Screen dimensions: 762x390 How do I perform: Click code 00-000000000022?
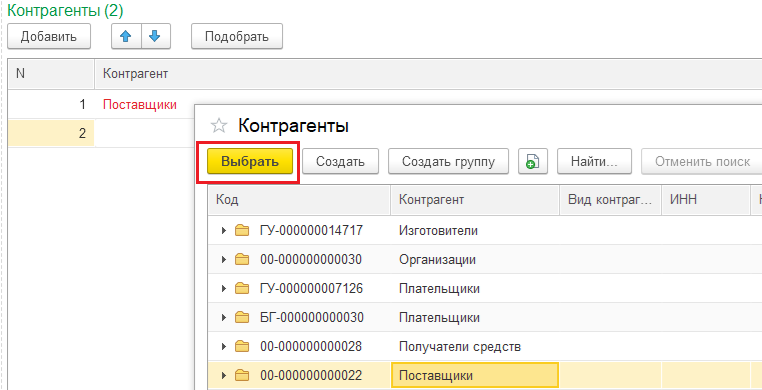click(311, 375)
